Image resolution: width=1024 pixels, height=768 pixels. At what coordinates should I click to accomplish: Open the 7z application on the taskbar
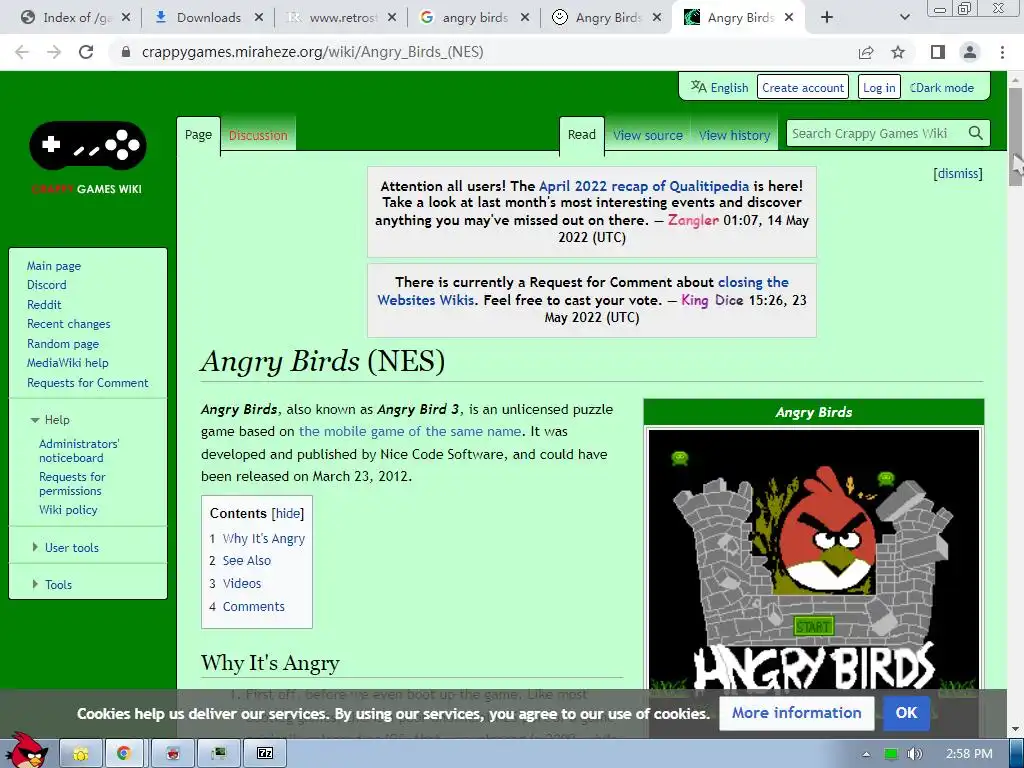tap(264, 753)
